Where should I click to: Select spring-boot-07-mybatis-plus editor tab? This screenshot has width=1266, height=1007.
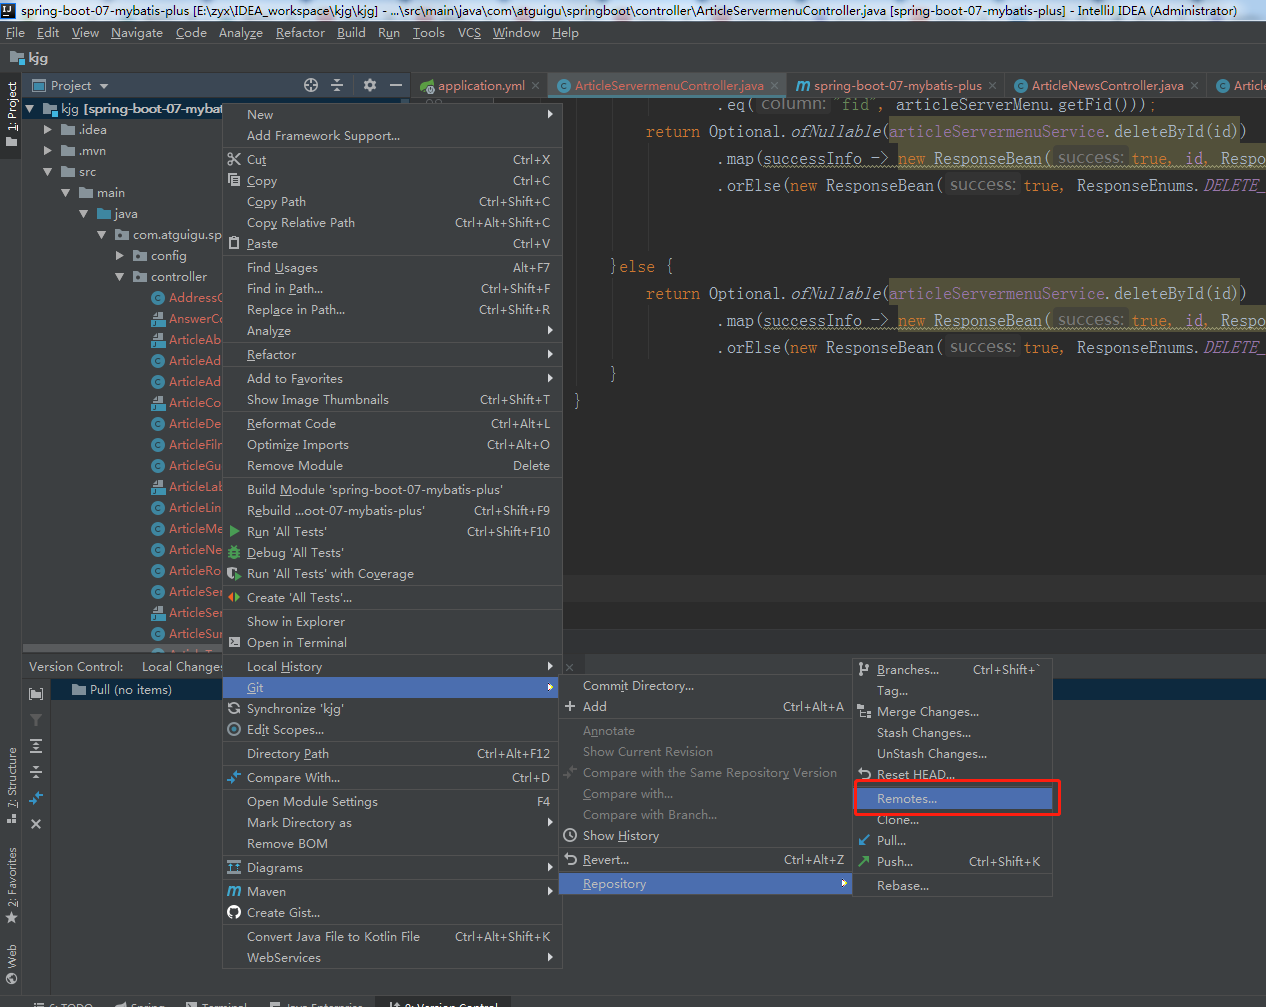[897, 86]
